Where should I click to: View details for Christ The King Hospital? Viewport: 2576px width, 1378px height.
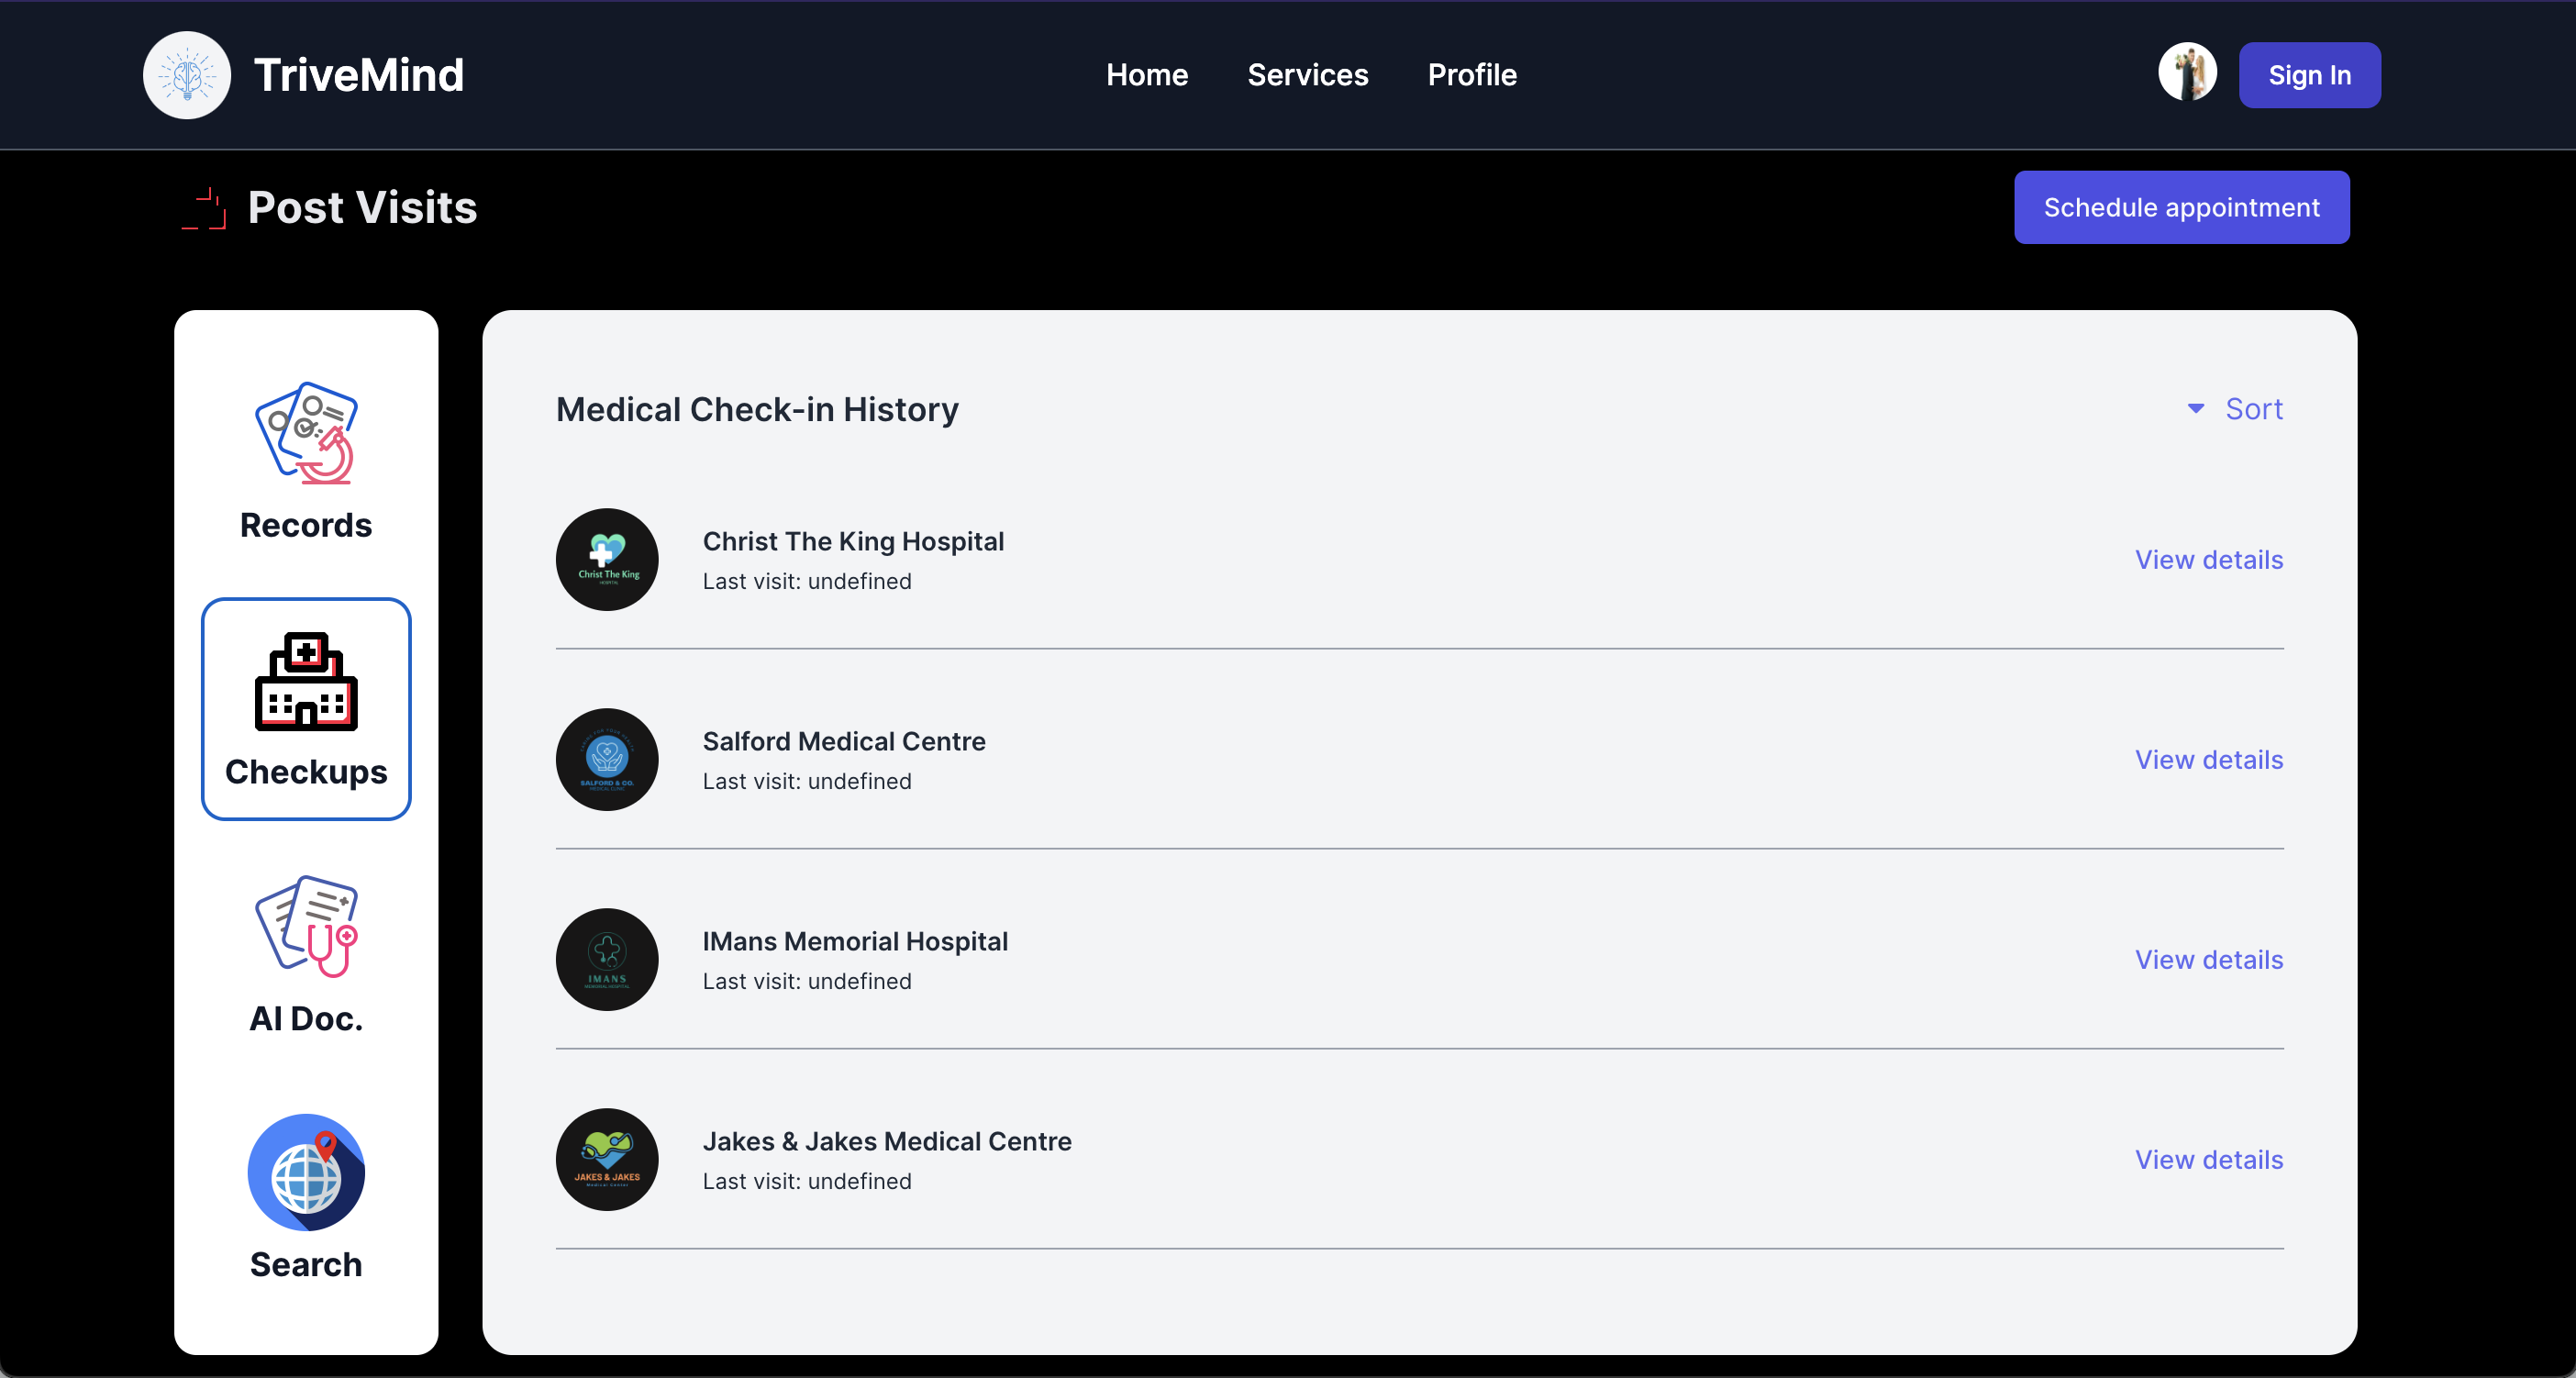point(2208,560)
